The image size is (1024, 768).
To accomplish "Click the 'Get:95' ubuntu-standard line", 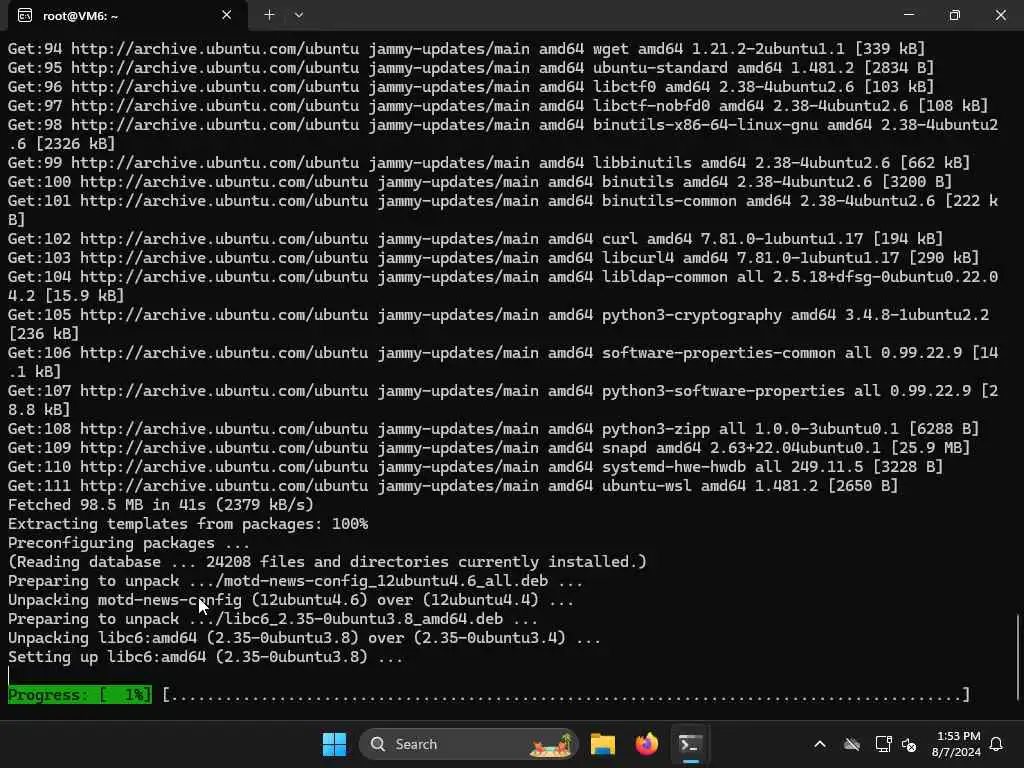I will (x=471, y=68).
